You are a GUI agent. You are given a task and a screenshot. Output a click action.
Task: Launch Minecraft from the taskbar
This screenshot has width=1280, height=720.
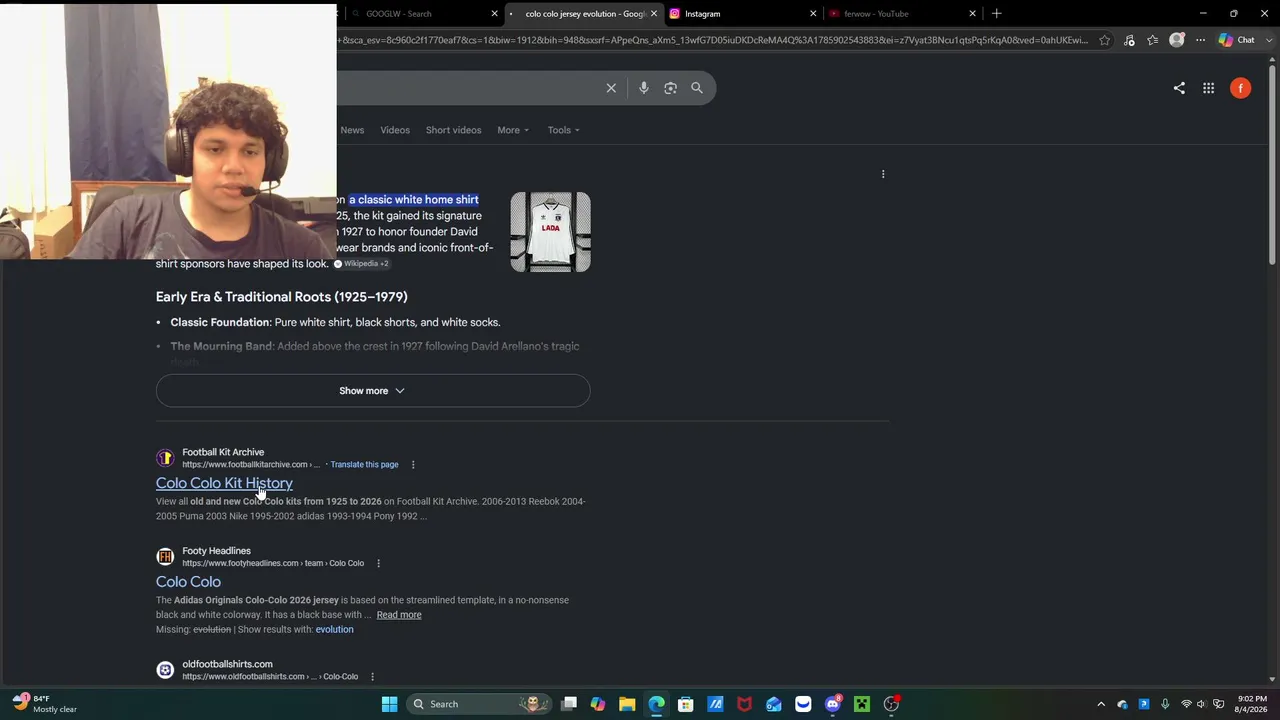[x=862, y=704]
